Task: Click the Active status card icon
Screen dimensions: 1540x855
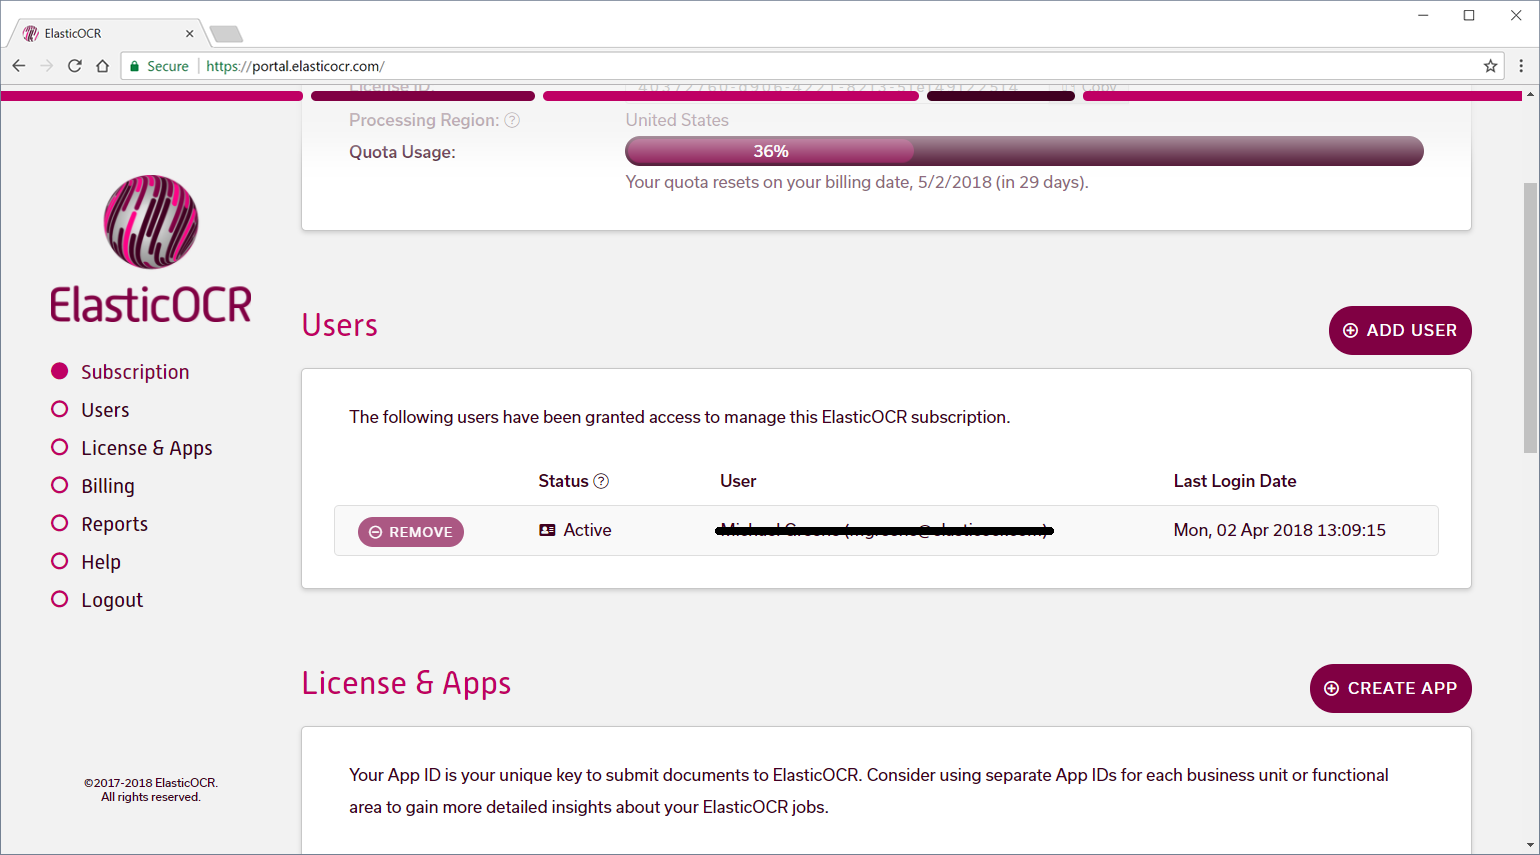Action: pyautogui.click(x=547, y=530)
